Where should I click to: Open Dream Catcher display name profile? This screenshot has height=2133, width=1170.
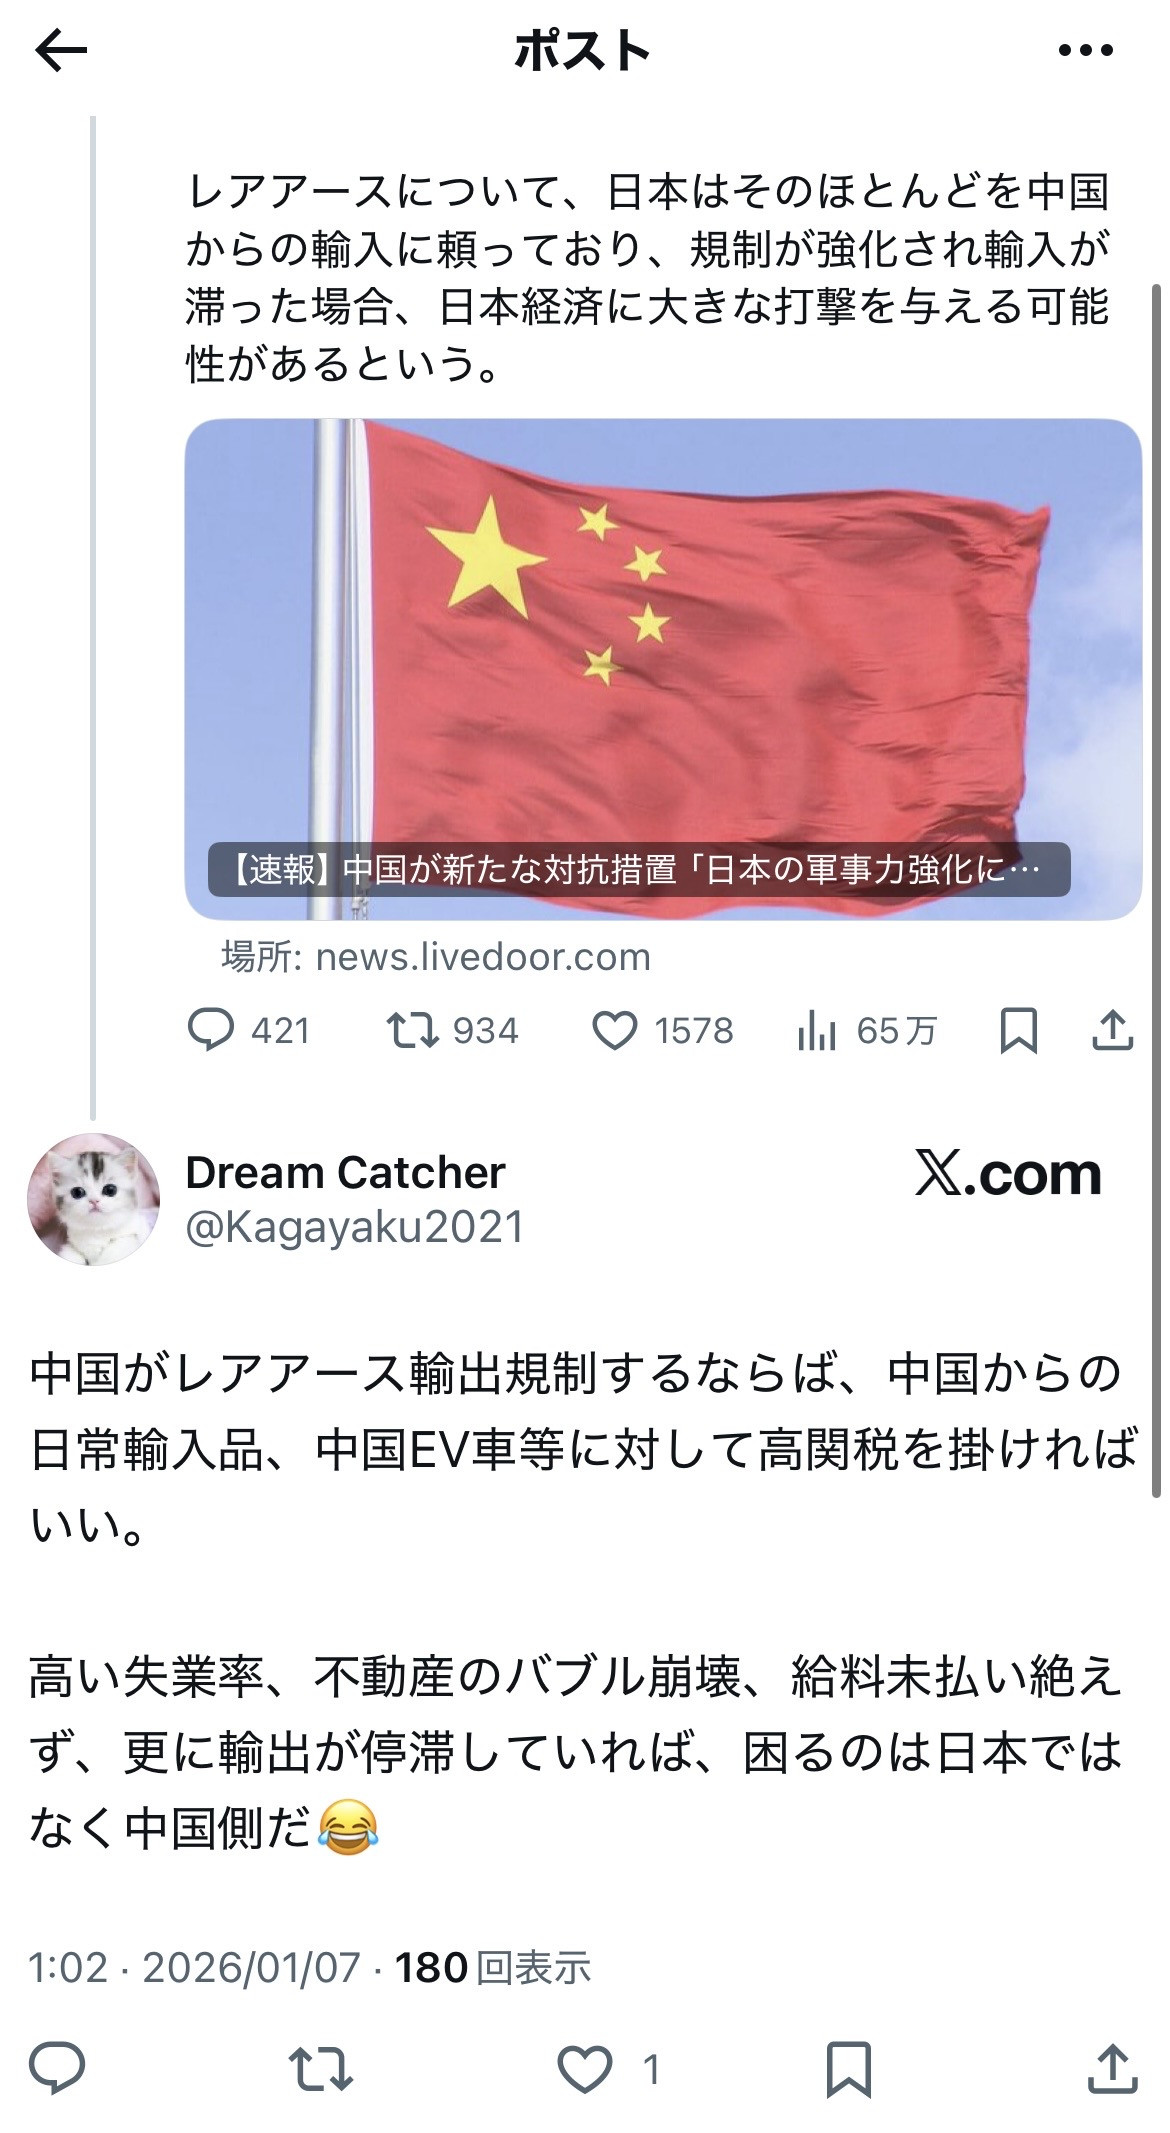(x=345, y=1172)
